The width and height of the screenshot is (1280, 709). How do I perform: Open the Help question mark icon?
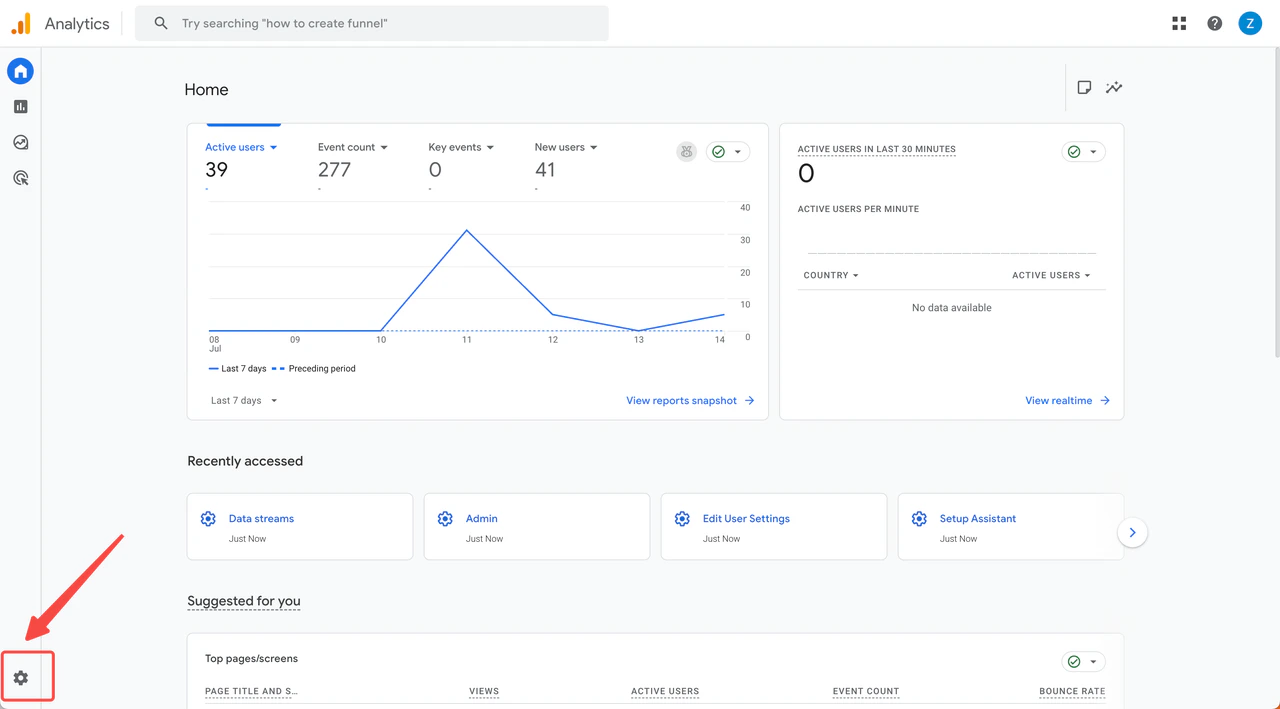1214,23
